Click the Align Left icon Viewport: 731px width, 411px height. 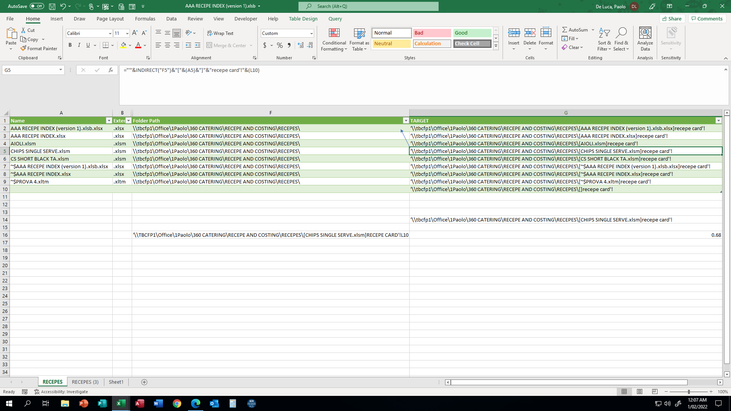(x=159, y=45)
